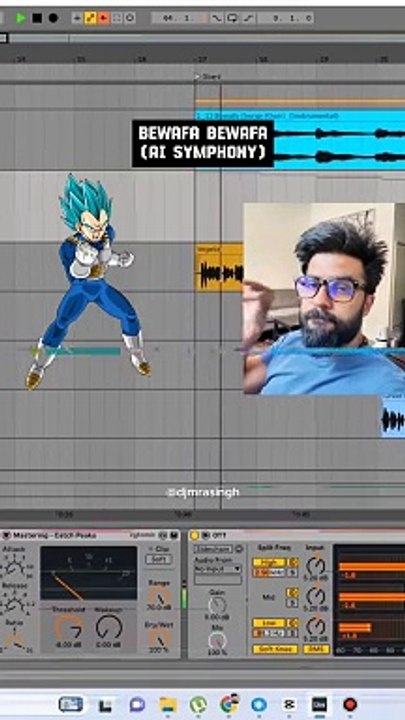Click the save preset icon on Mastering device
The image size is (405, 720).
pos(174,535)
